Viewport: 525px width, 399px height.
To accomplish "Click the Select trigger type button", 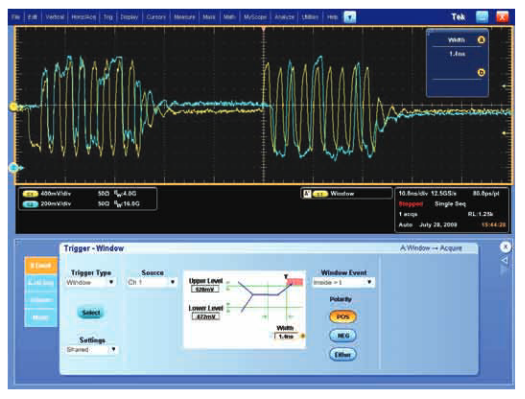I will (91, 313).
